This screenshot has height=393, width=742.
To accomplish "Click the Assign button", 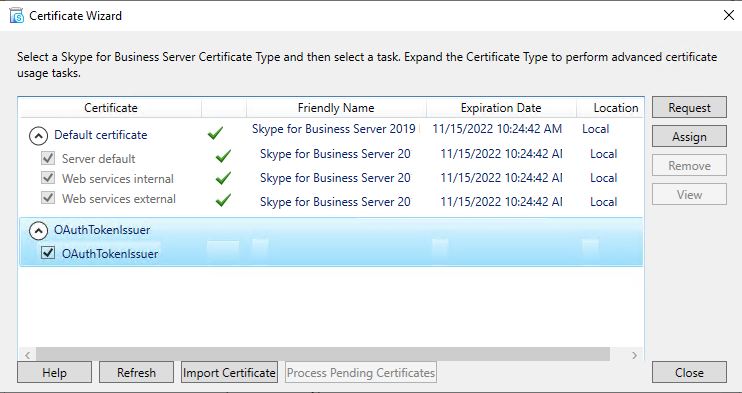I will [689, 136].
